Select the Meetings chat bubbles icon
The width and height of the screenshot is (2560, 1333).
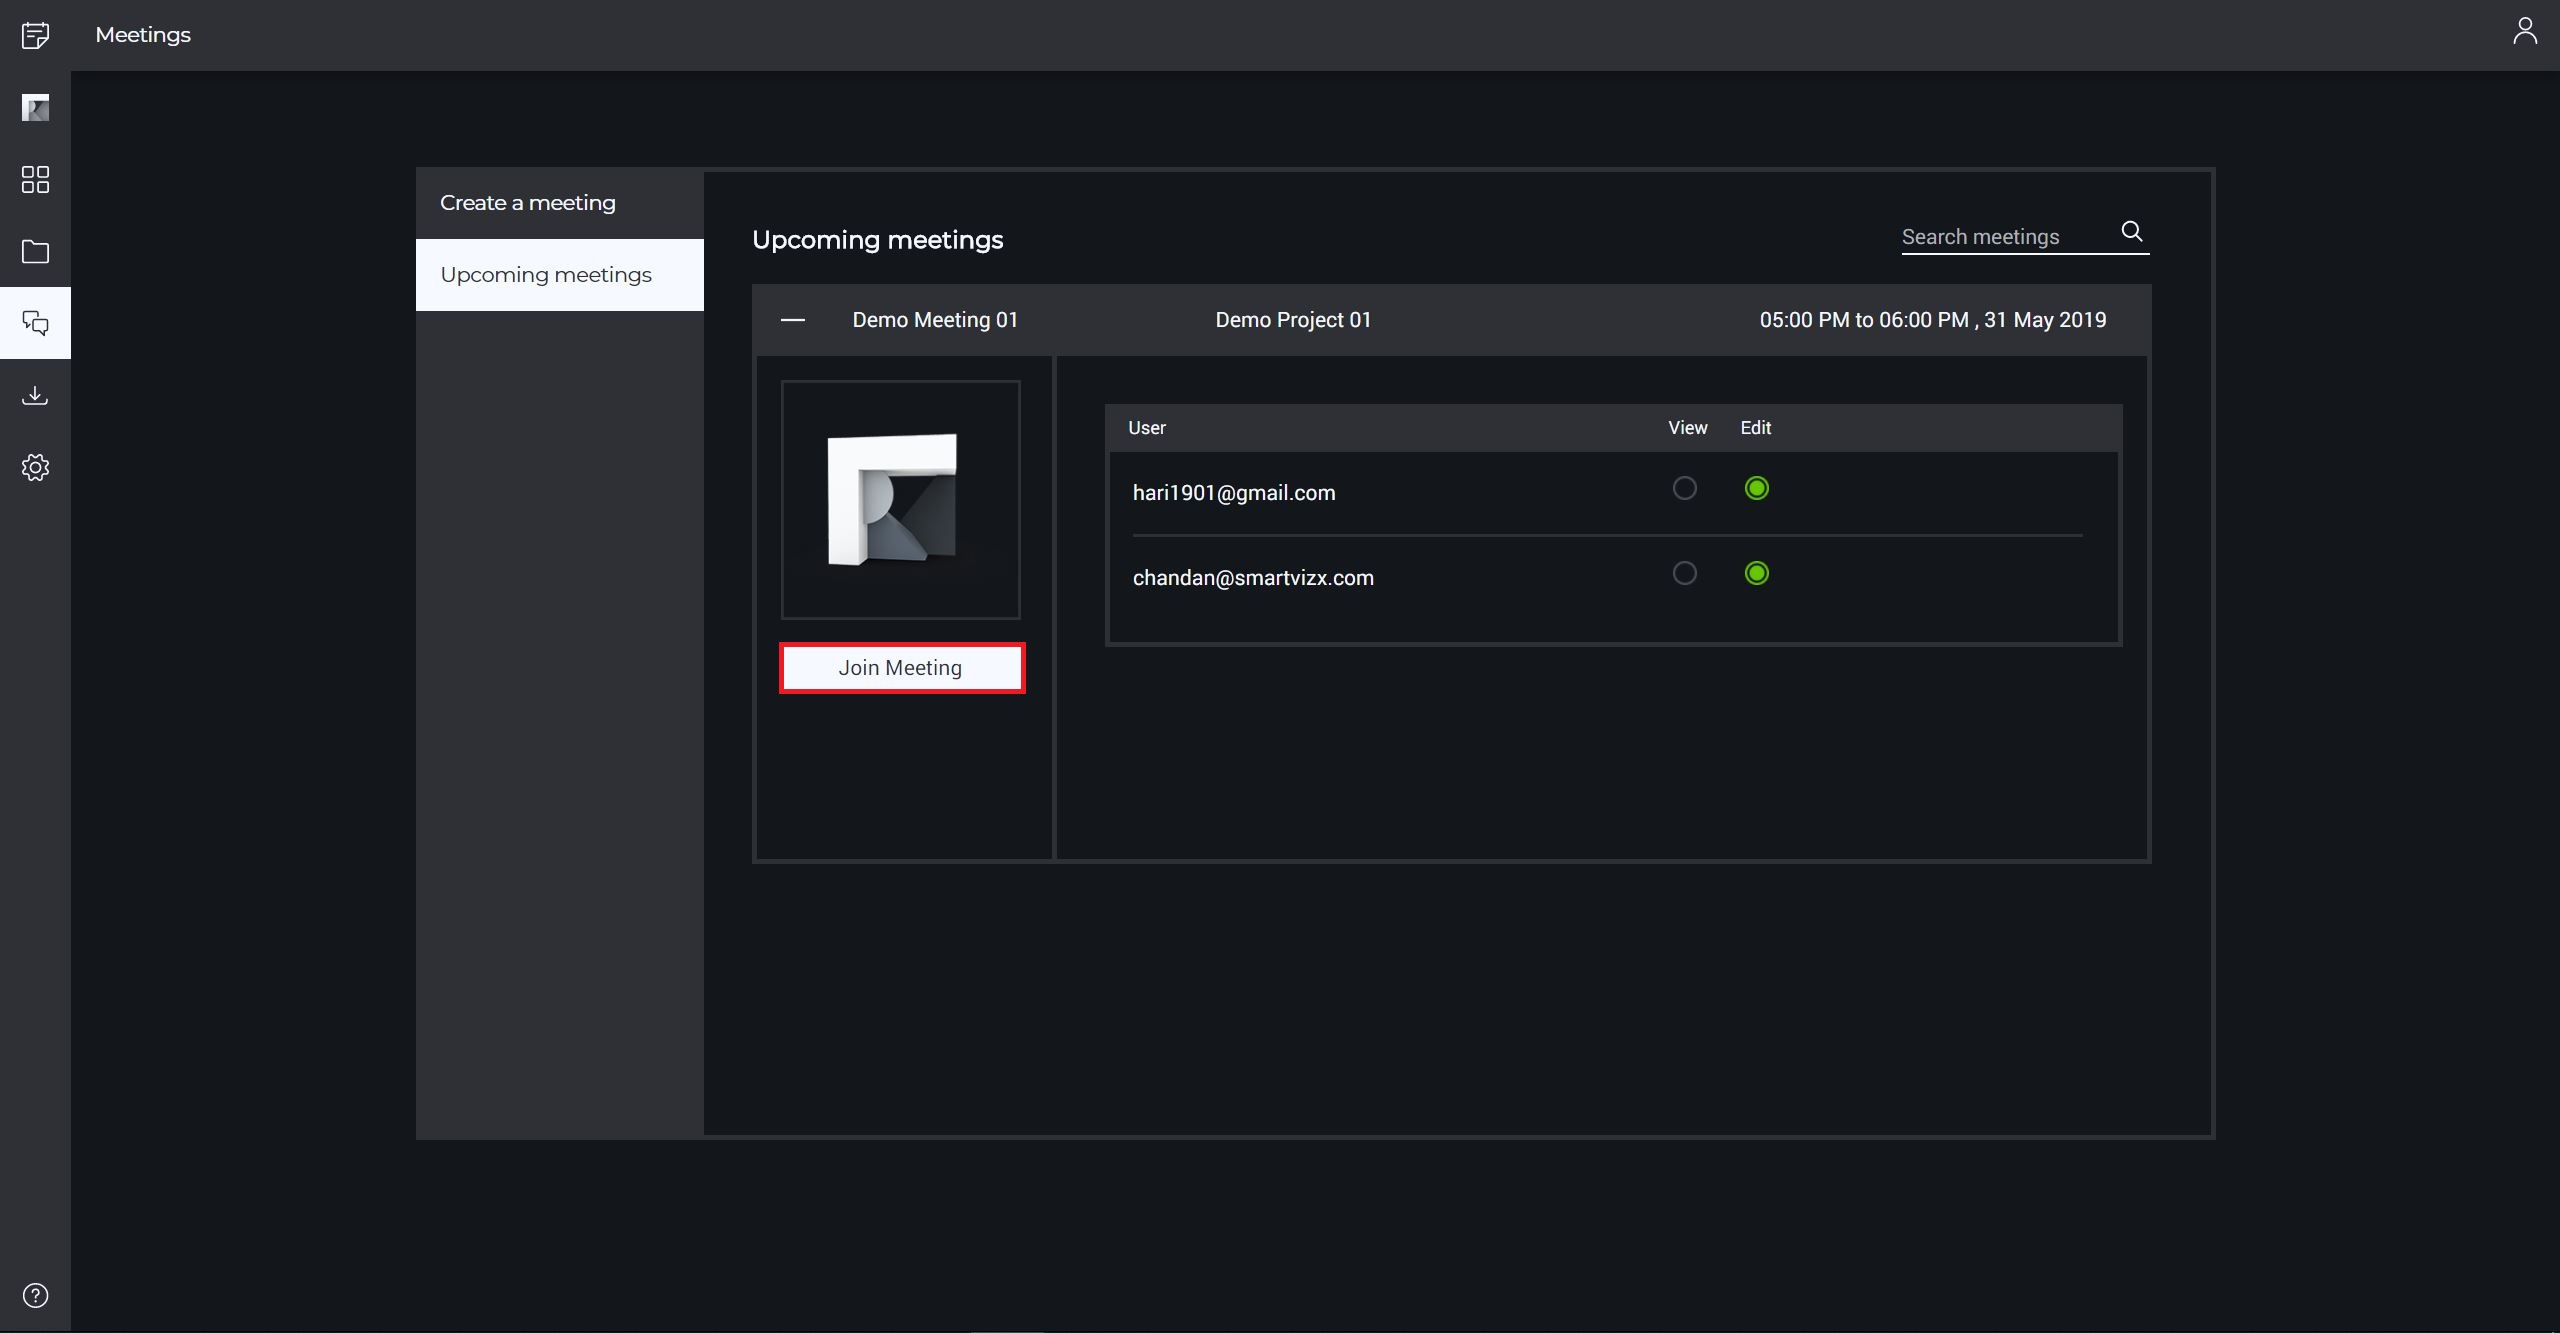click(x=35, y=323)
